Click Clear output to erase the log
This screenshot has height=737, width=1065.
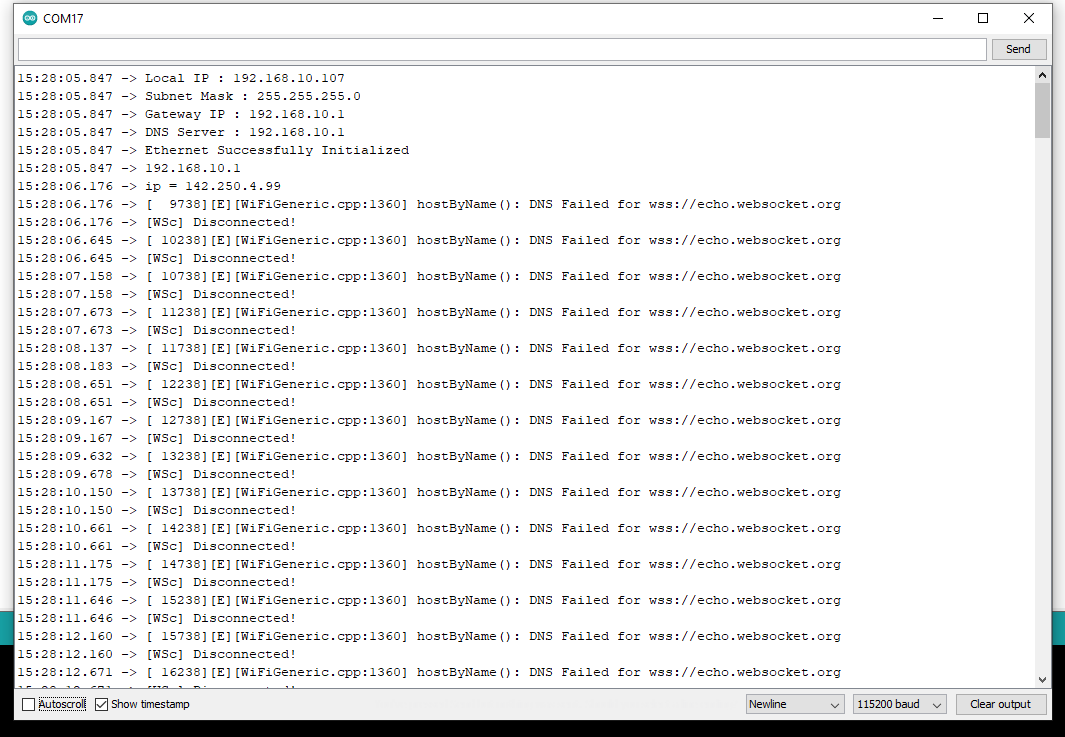1001,704
